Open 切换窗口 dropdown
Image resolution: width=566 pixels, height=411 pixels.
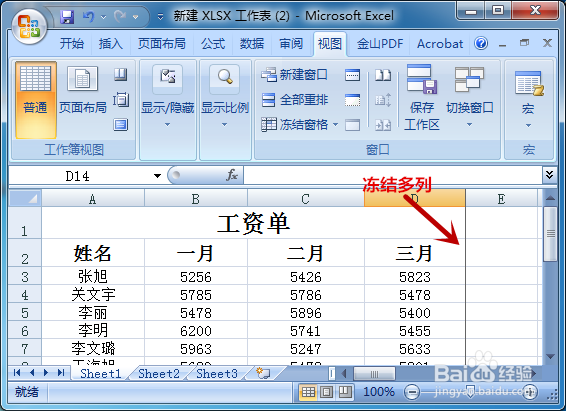click(x=469, y=97)
